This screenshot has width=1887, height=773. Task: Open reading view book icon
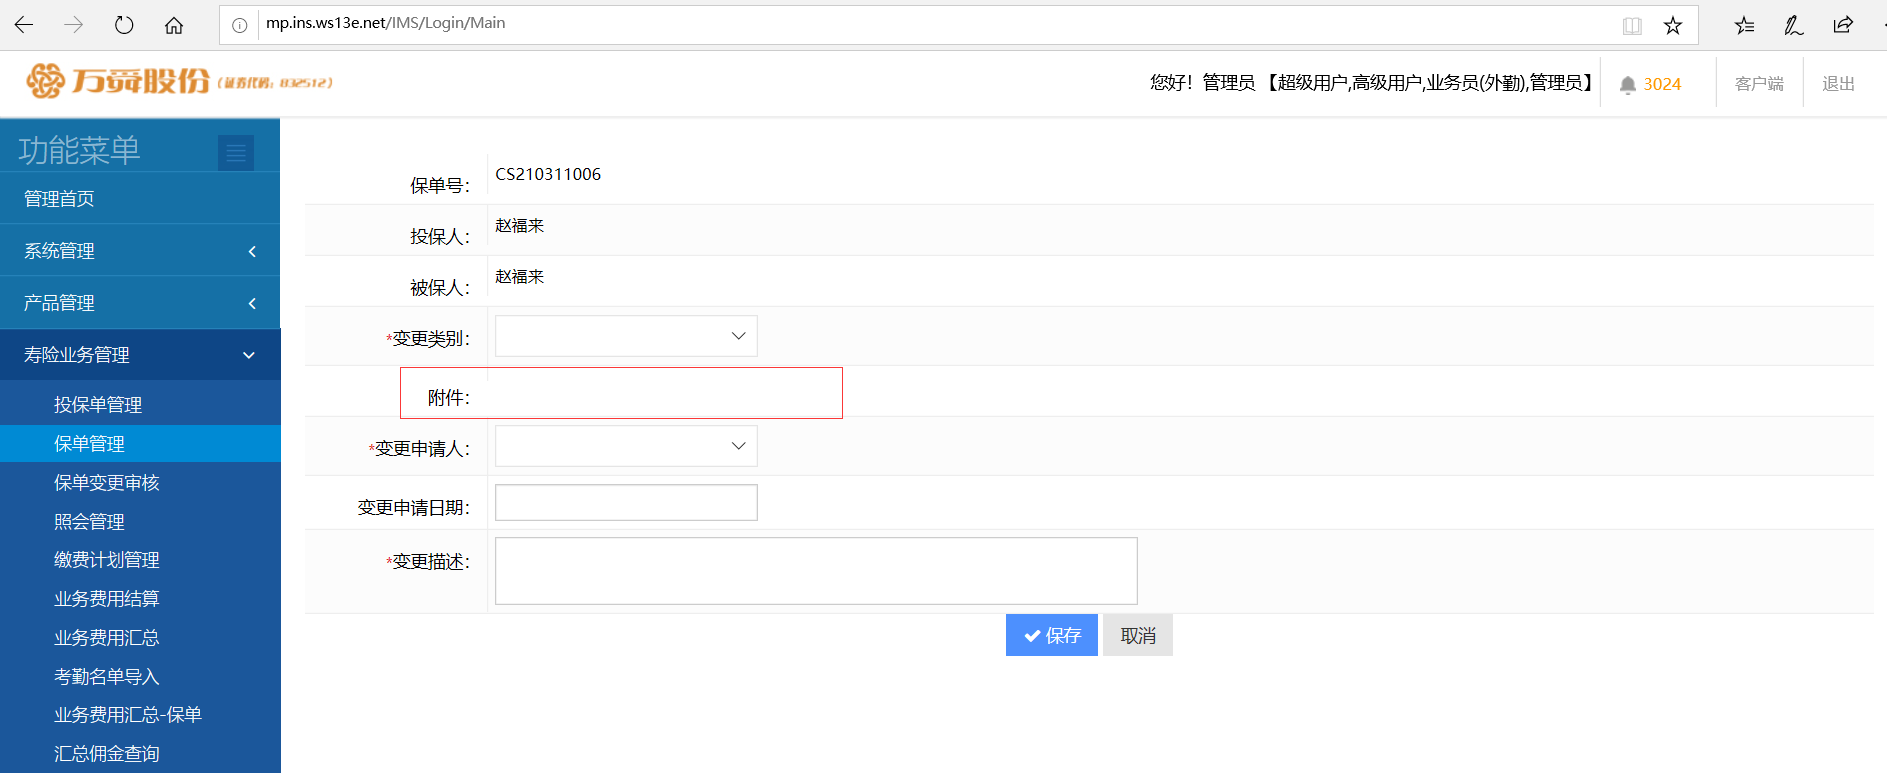tap(1632, 25)
